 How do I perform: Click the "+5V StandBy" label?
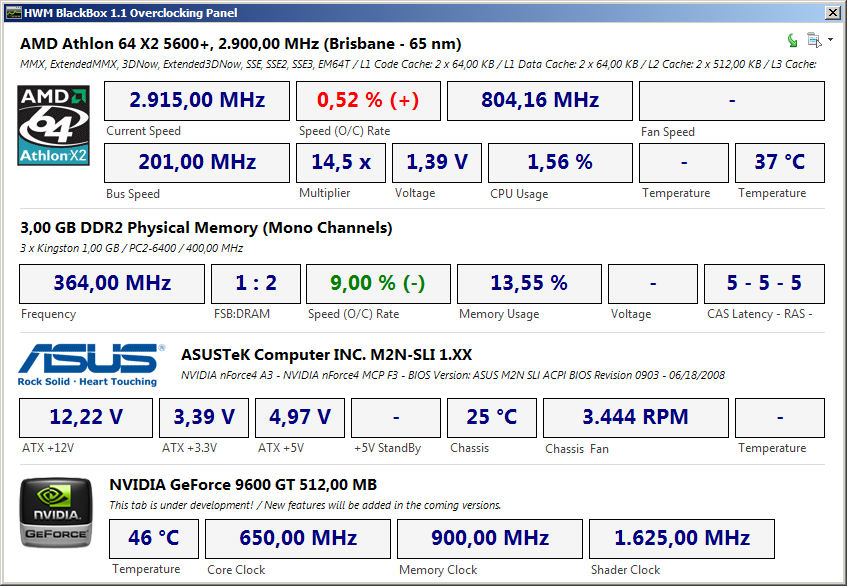click(x=387, y=448)
